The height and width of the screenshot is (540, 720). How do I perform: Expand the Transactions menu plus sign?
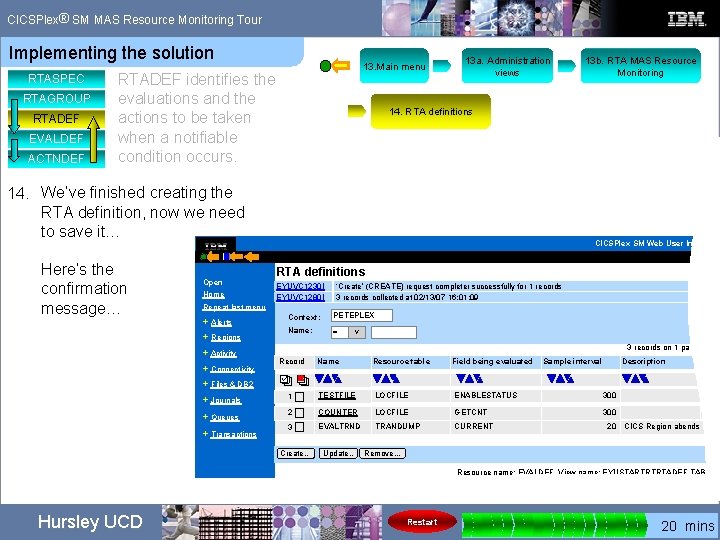tap(206, 433)
